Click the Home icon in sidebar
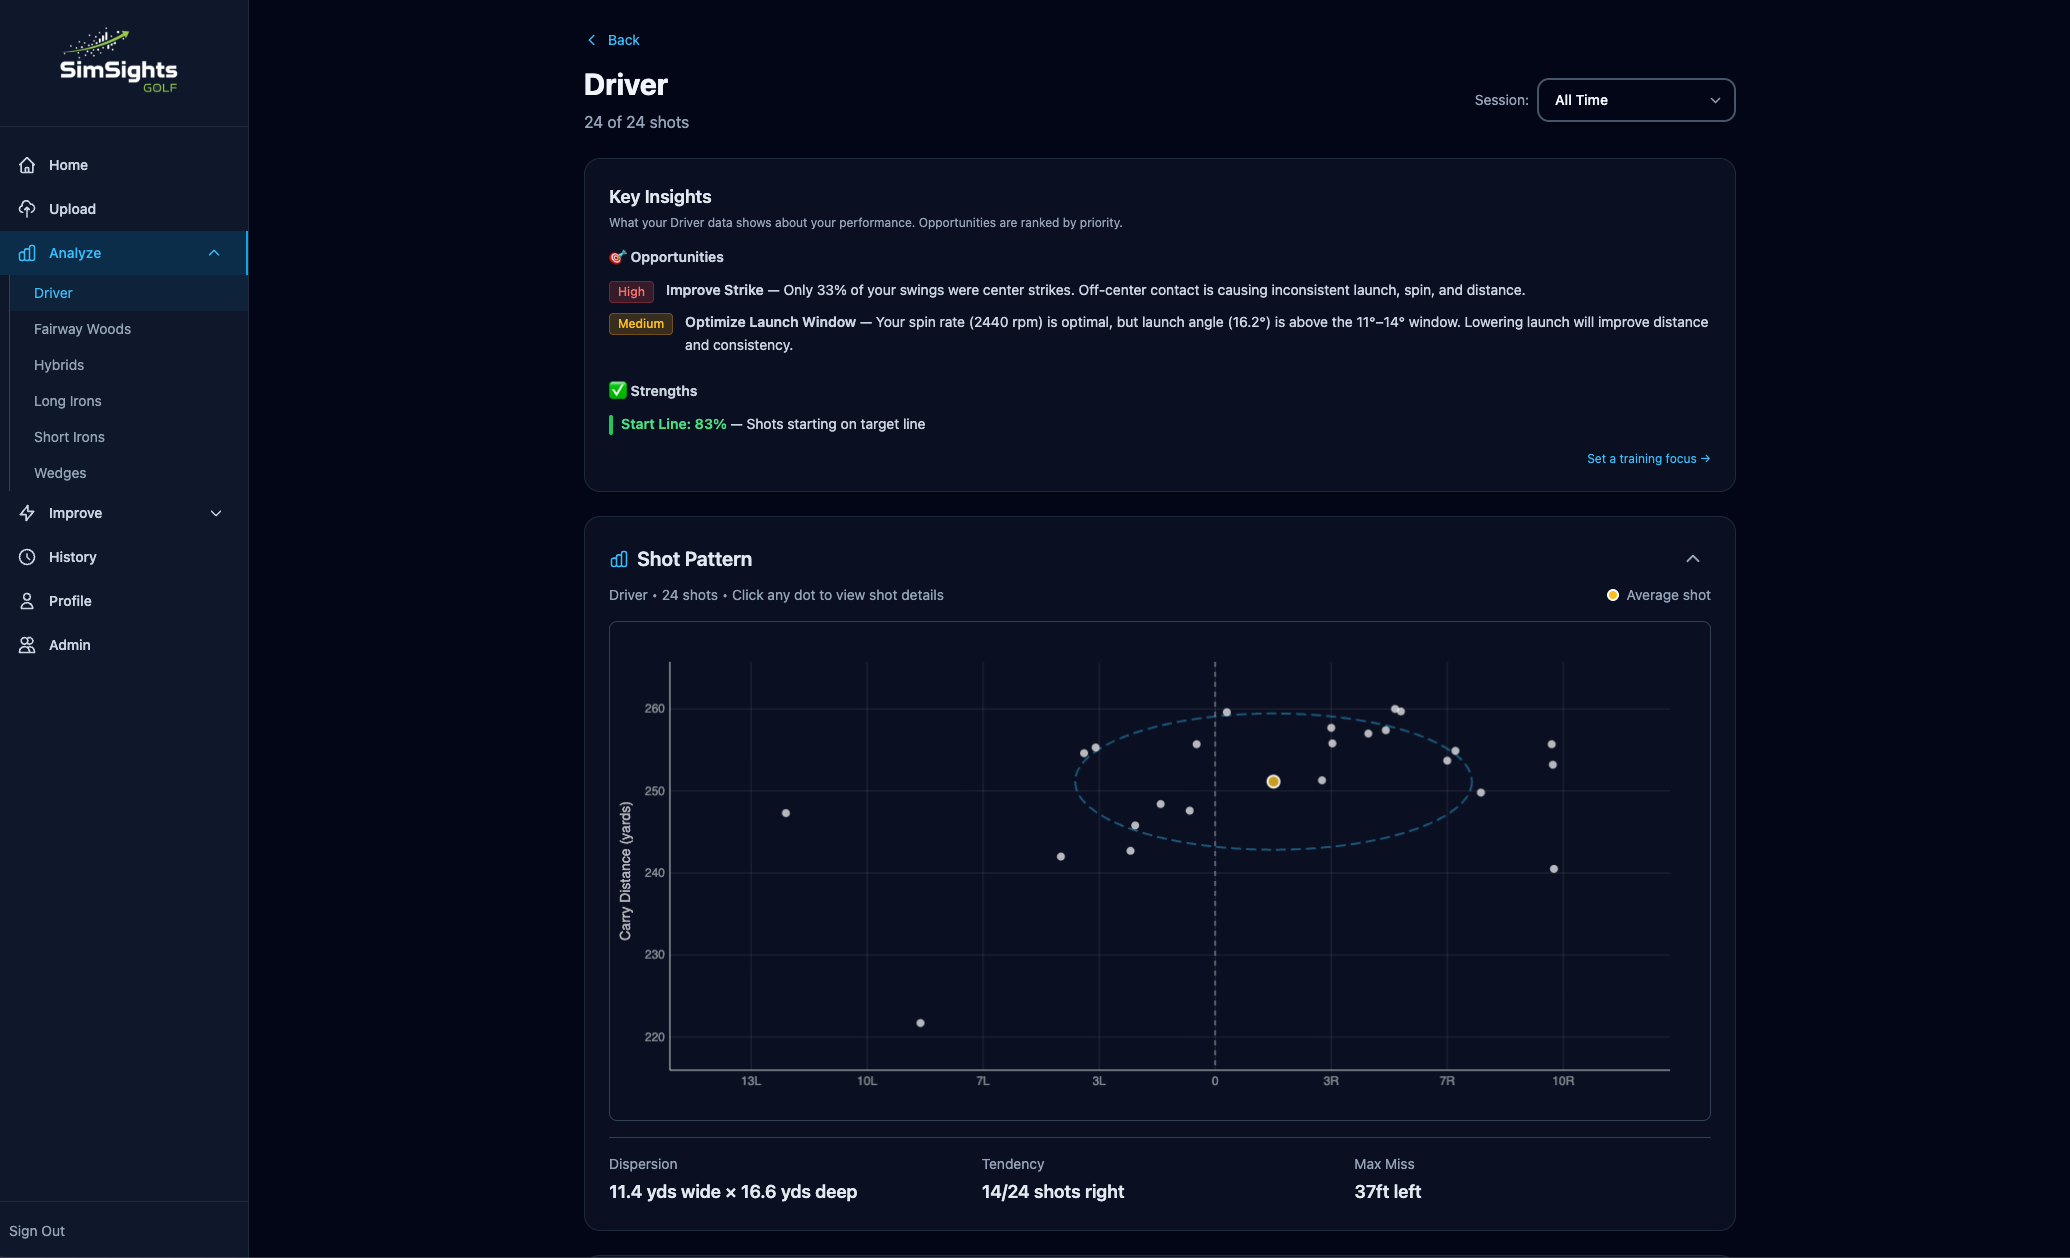The image size is (2070, 1258). (x=28, y=165)
